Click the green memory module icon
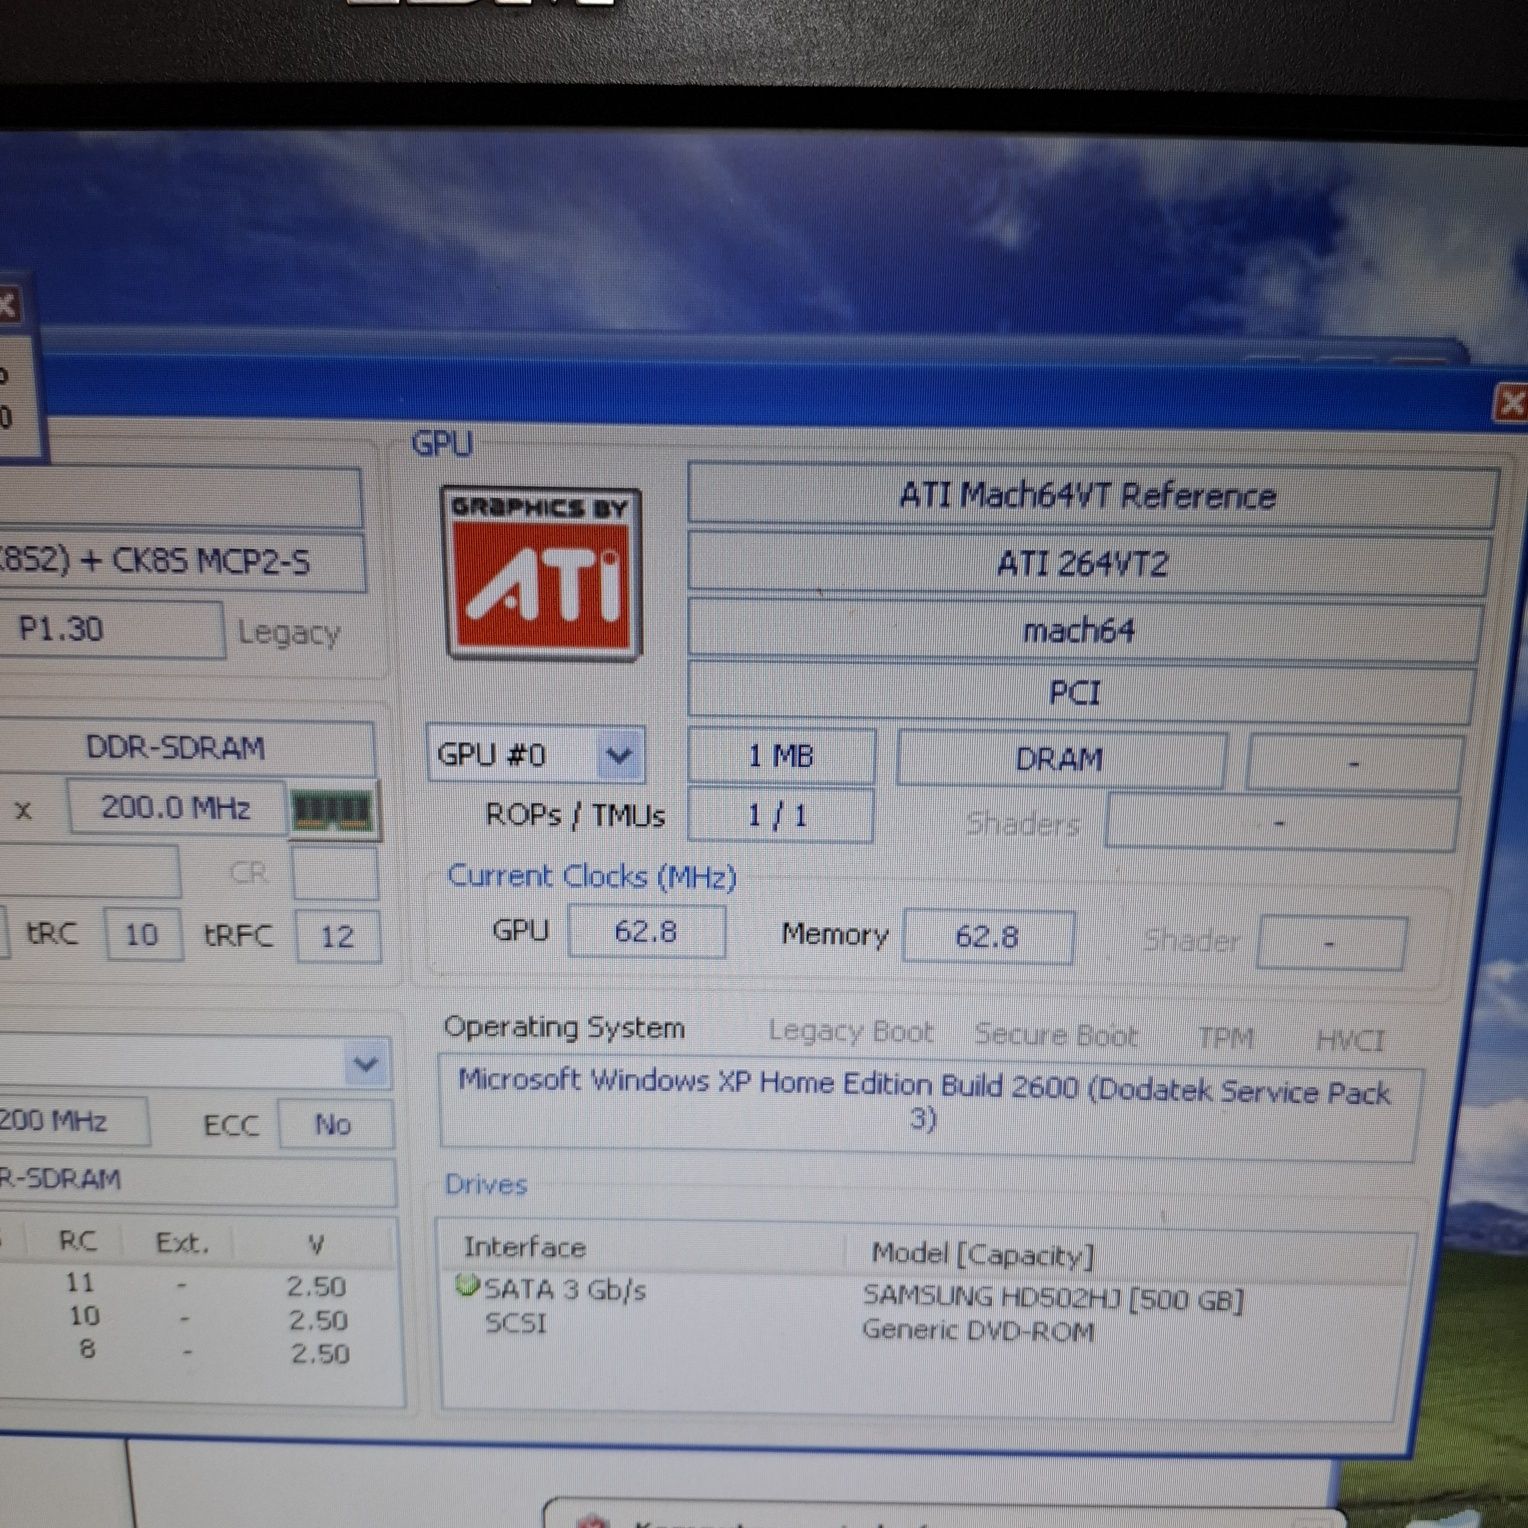Image resolution: width=1528 pixels, height=1528 pixels. pos(334,809)
